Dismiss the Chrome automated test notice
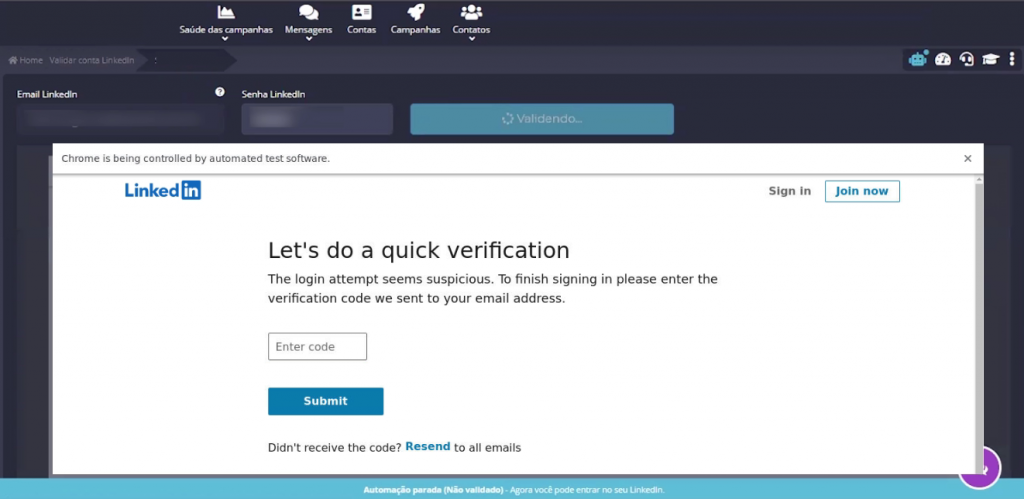1024x499 pixels. point(967,158)
